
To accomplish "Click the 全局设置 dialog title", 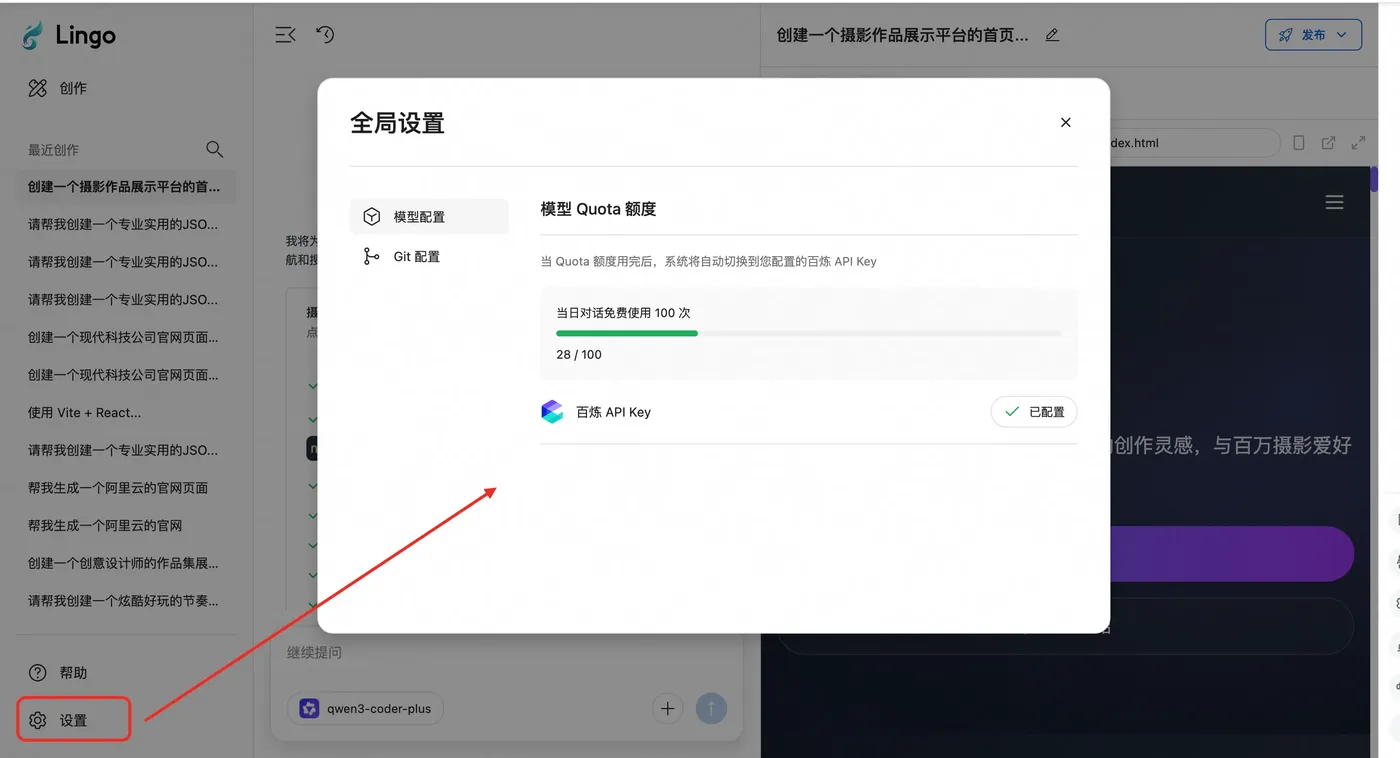I will (397, 123).
